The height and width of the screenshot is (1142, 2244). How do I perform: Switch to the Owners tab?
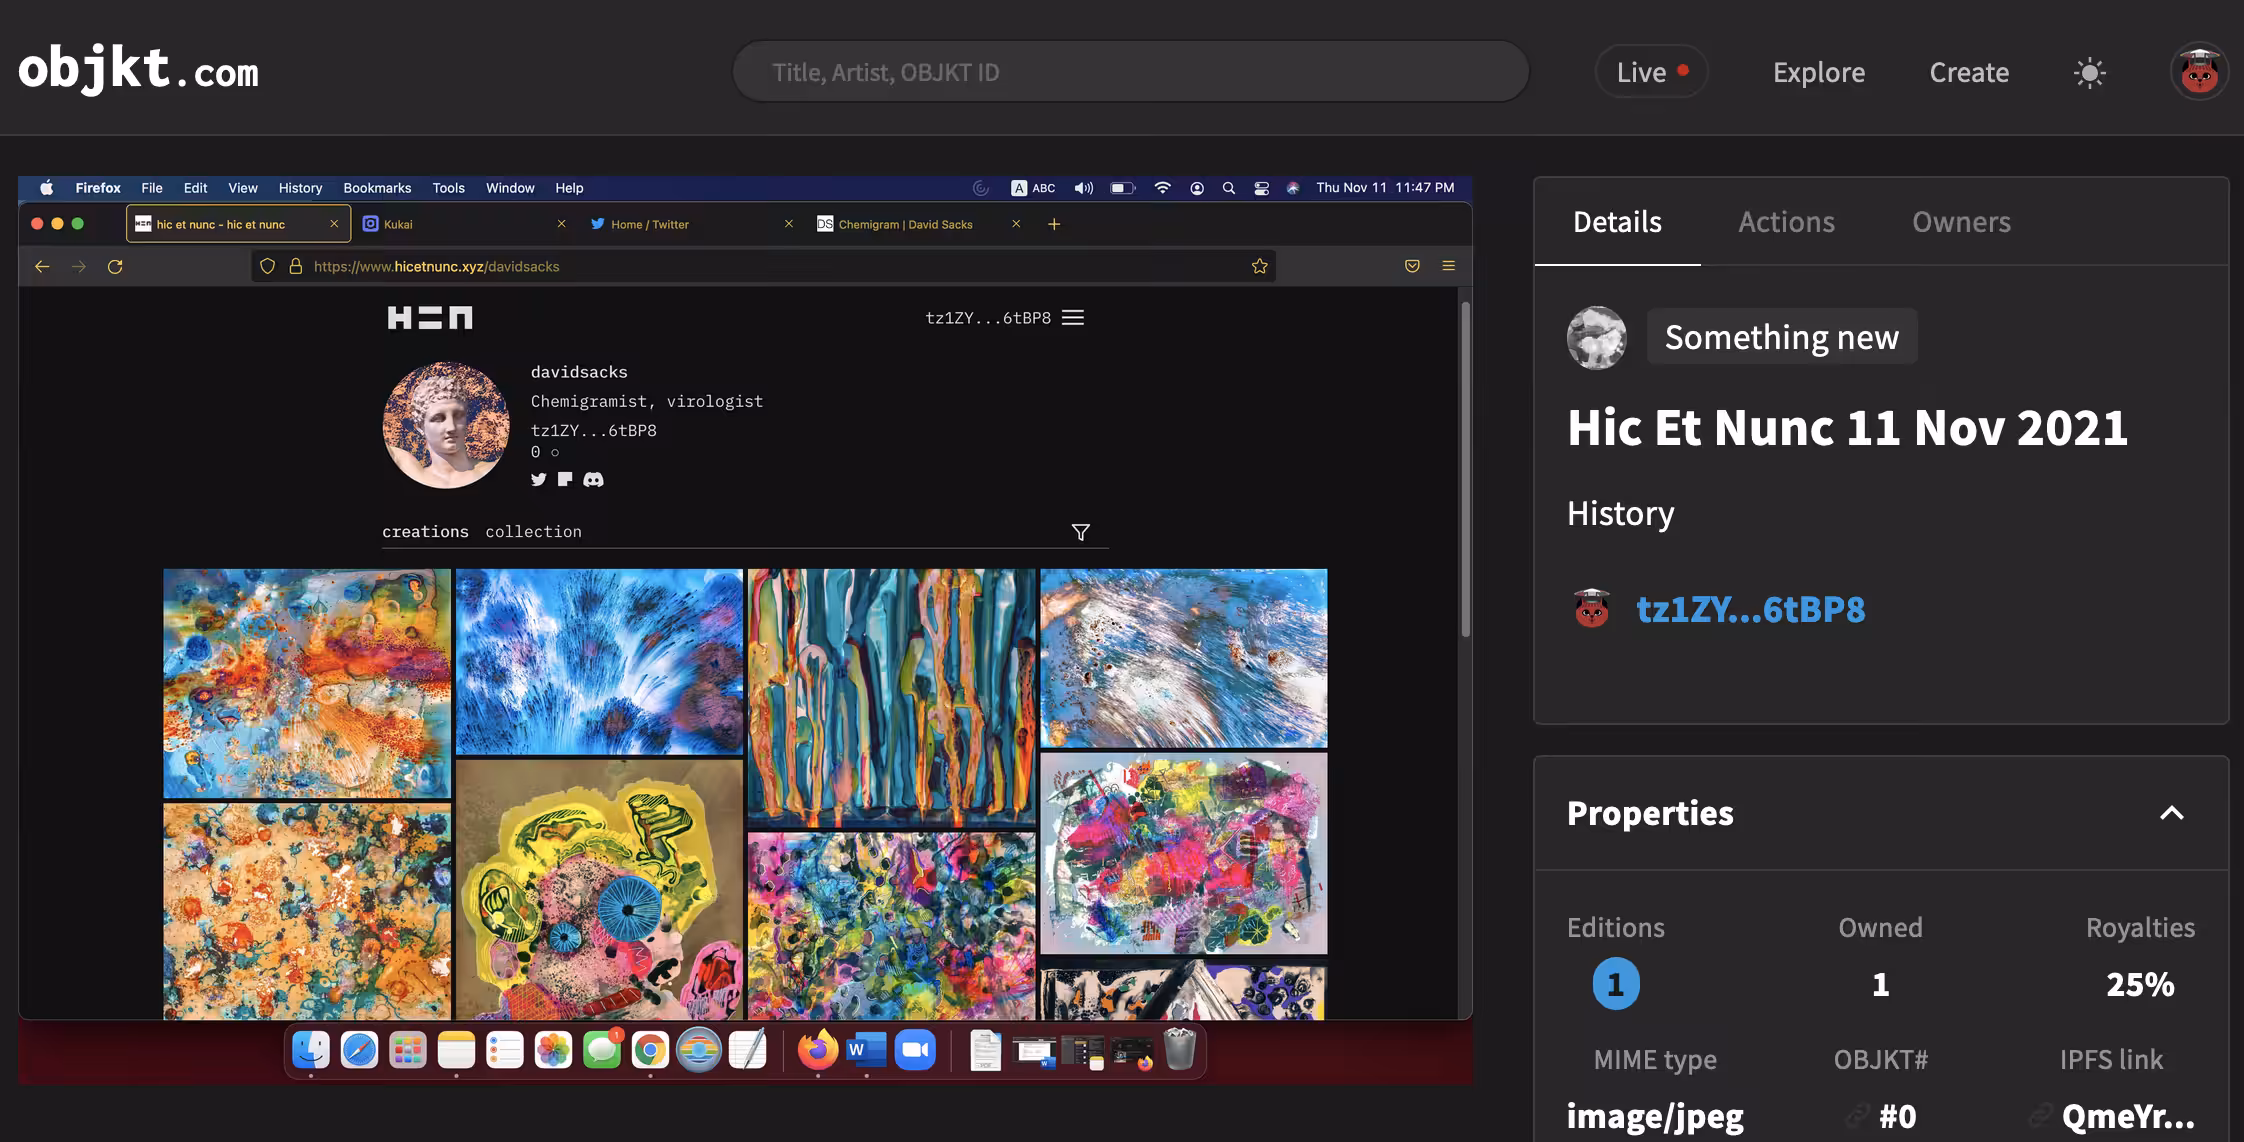(x=1961, y=222)
